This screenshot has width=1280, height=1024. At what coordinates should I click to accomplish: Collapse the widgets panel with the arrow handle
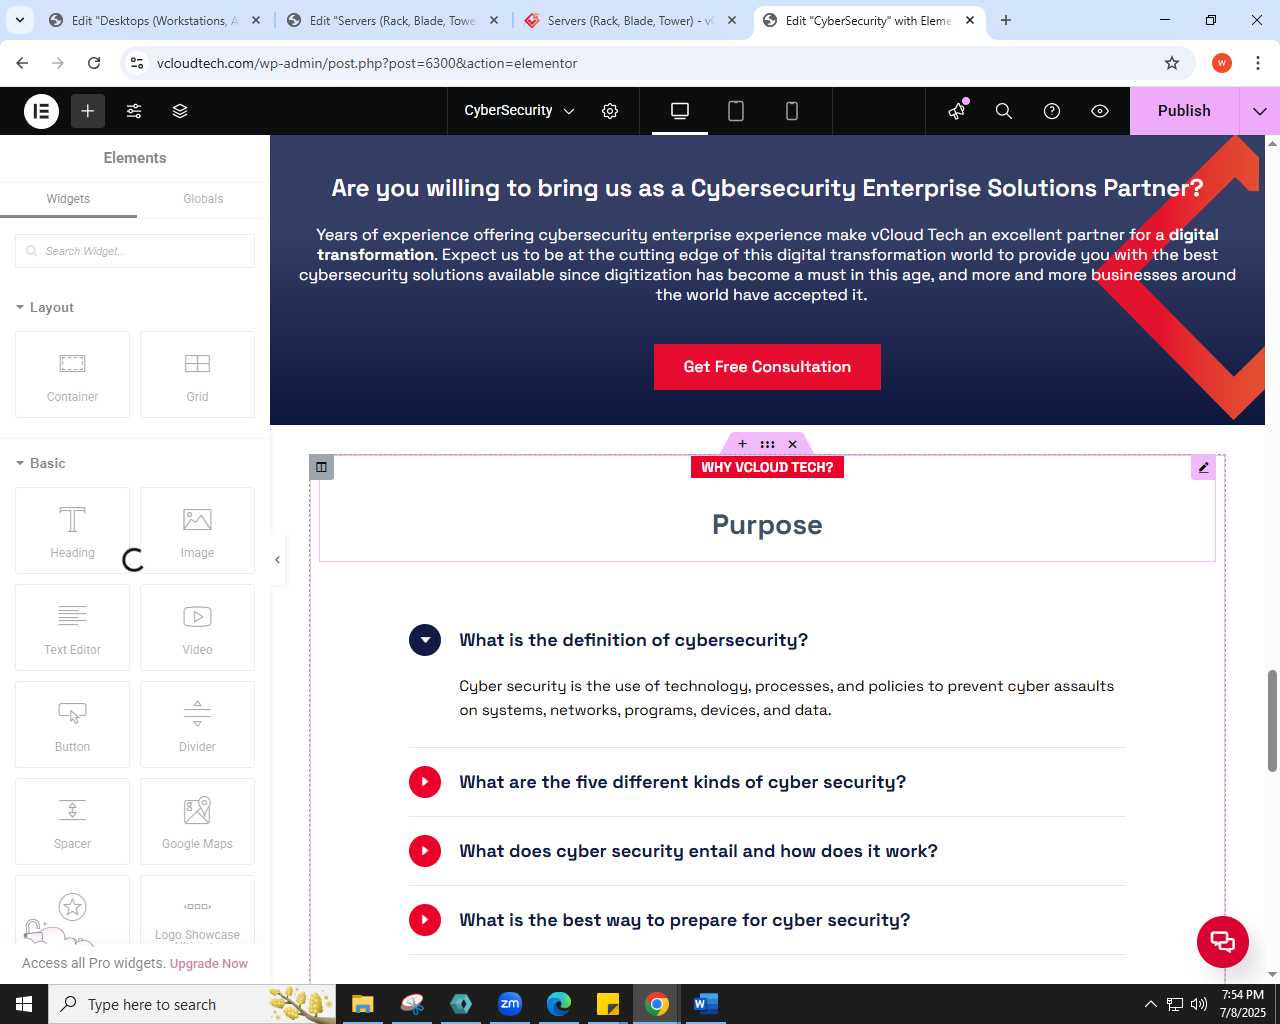(278, 560)
